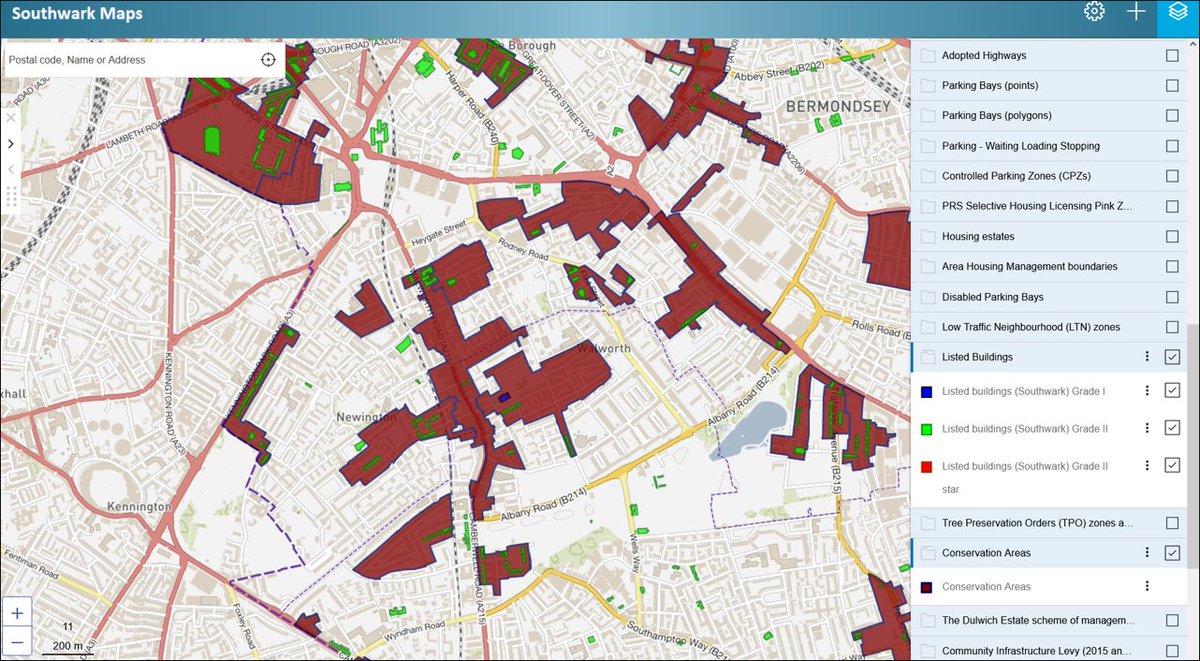This screenshot has height=661, width=1200.
Task: Enable the Parking Bays (points) checkbox
Action: click(x=1172, y=86)
